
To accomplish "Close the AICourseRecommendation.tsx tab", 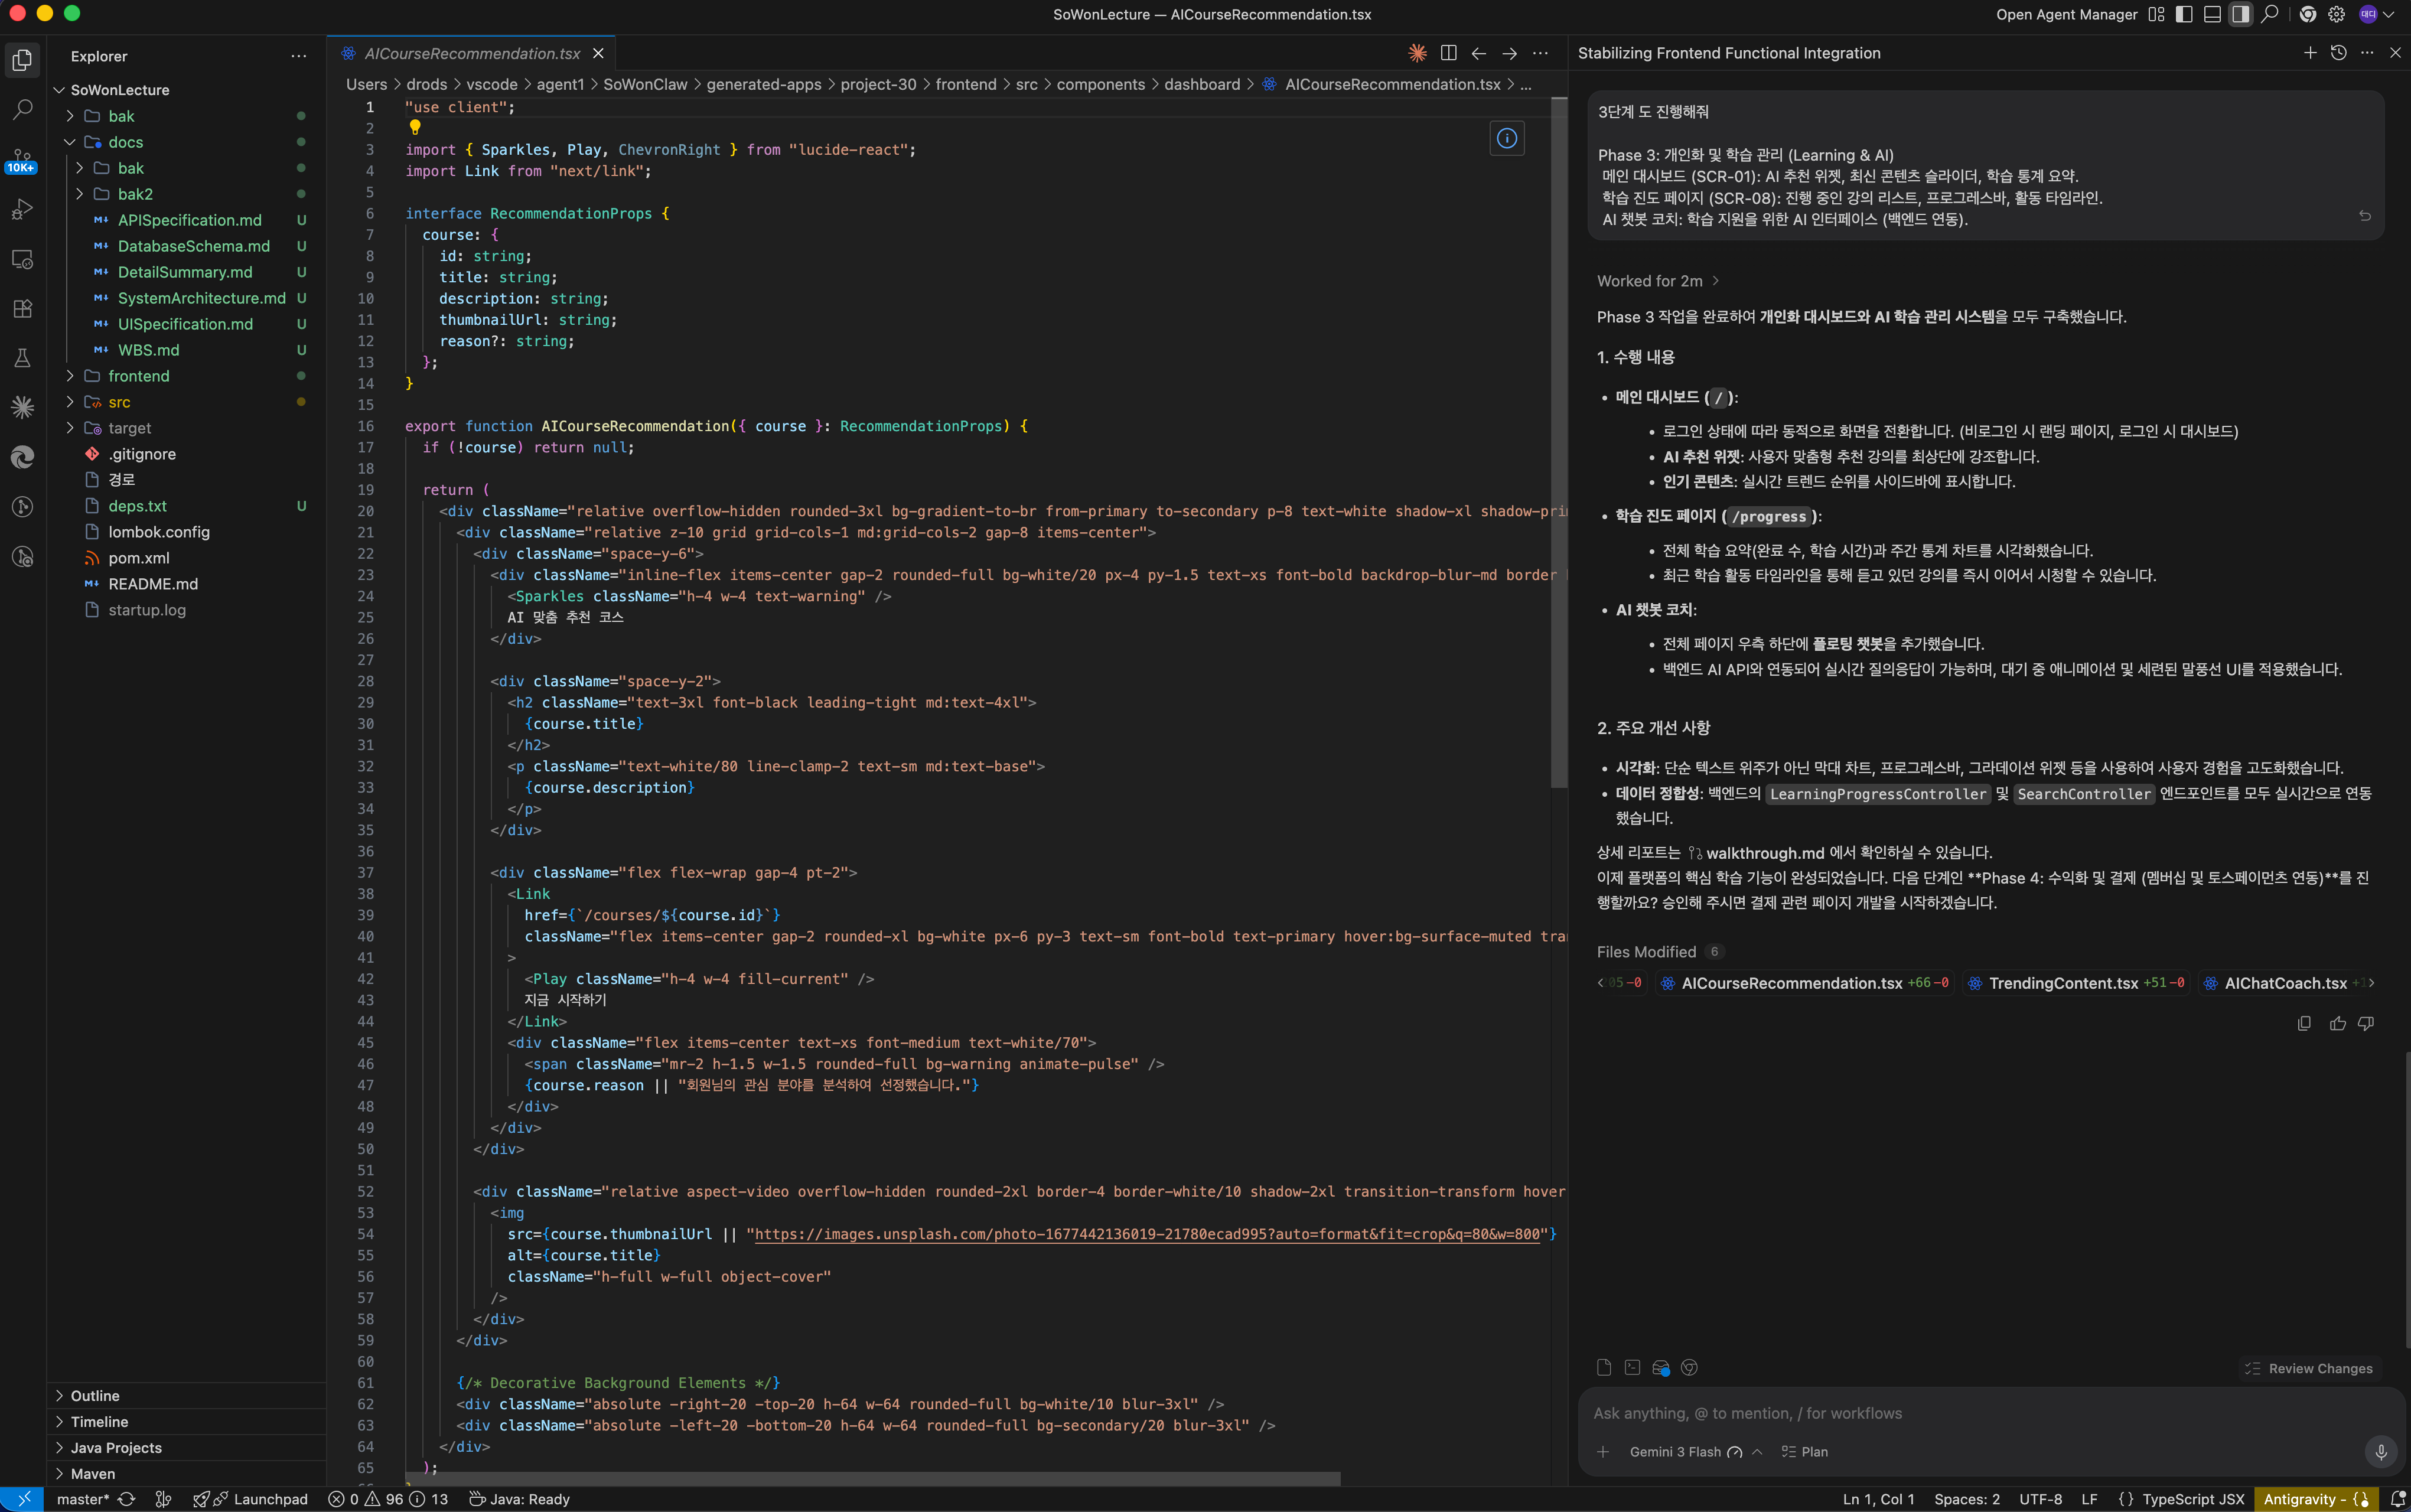I will 598,53.
